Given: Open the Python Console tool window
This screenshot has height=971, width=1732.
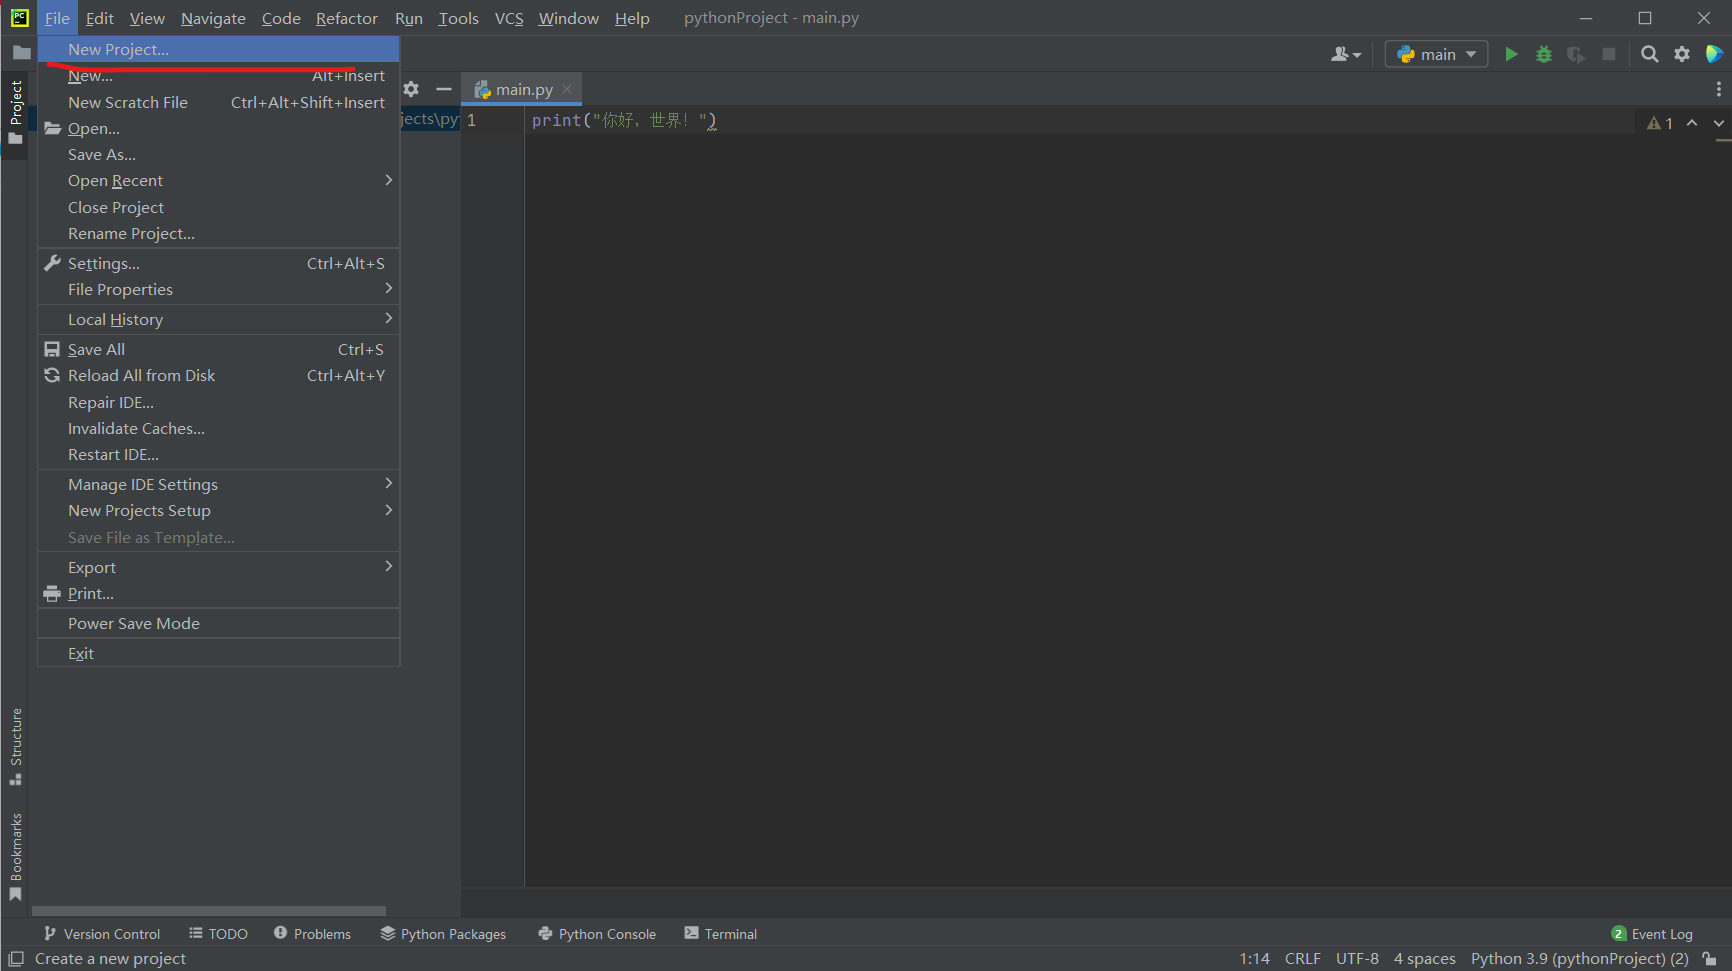Looking at the screenshot, I should tap(597, 933).
